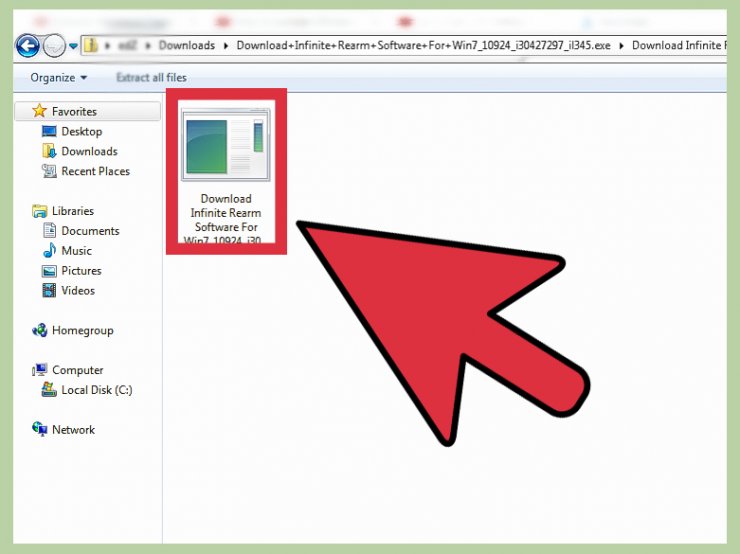
Task: Click Extract all files button
Action: [151, 77]
